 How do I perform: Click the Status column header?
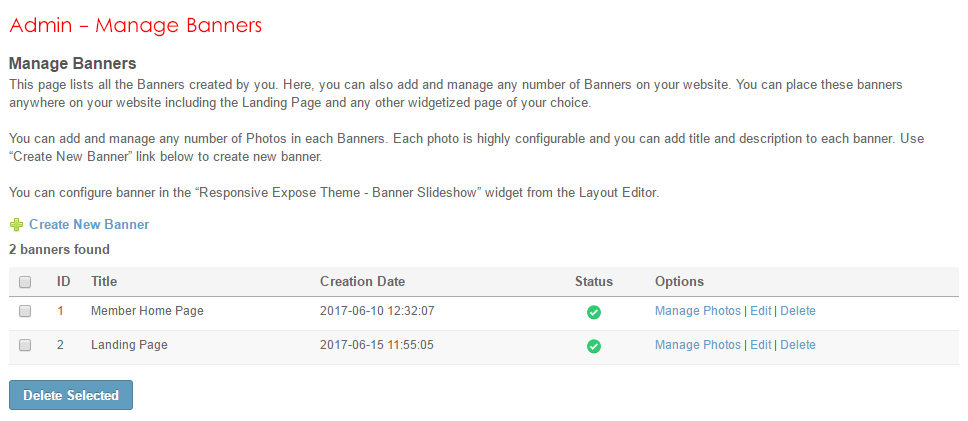click(594, 282)
